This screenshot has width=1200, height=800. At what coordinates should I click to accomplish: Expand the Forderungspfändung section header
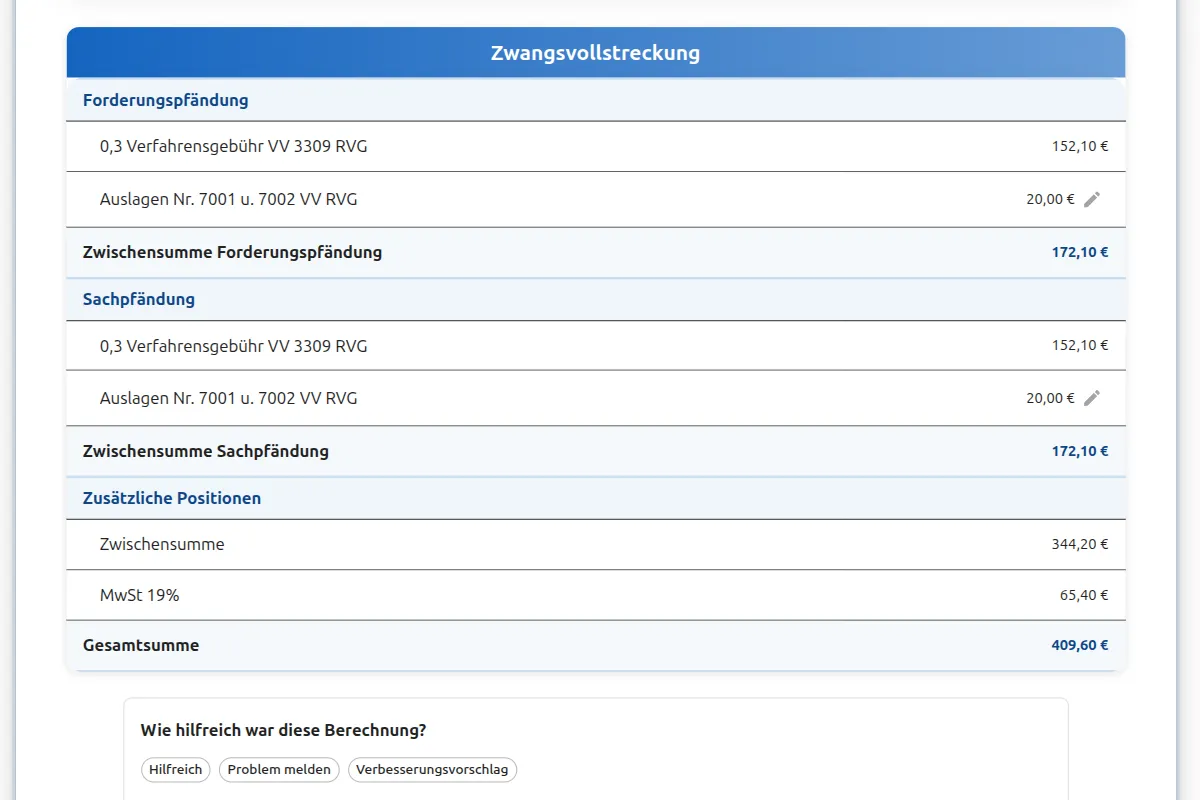pos(166,100)
